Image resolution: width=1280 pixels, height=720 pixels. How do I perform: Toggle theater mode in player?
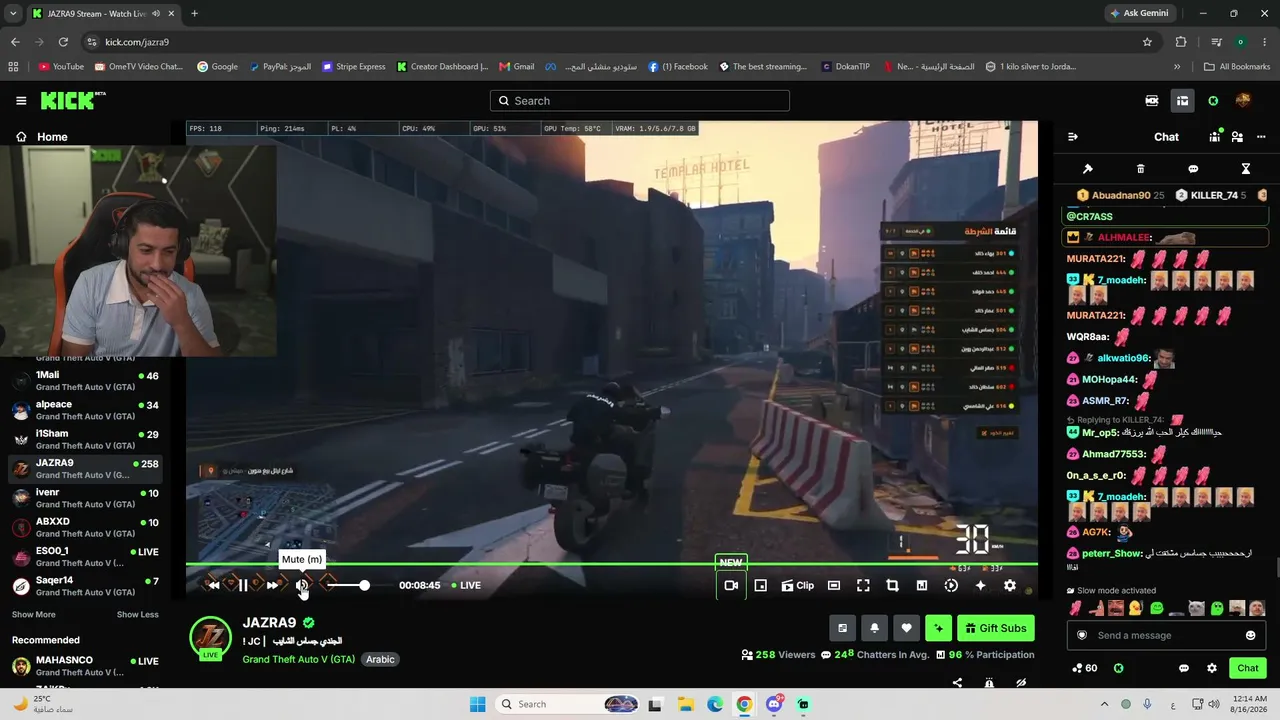pyautogui.click(x=834, y=585)
